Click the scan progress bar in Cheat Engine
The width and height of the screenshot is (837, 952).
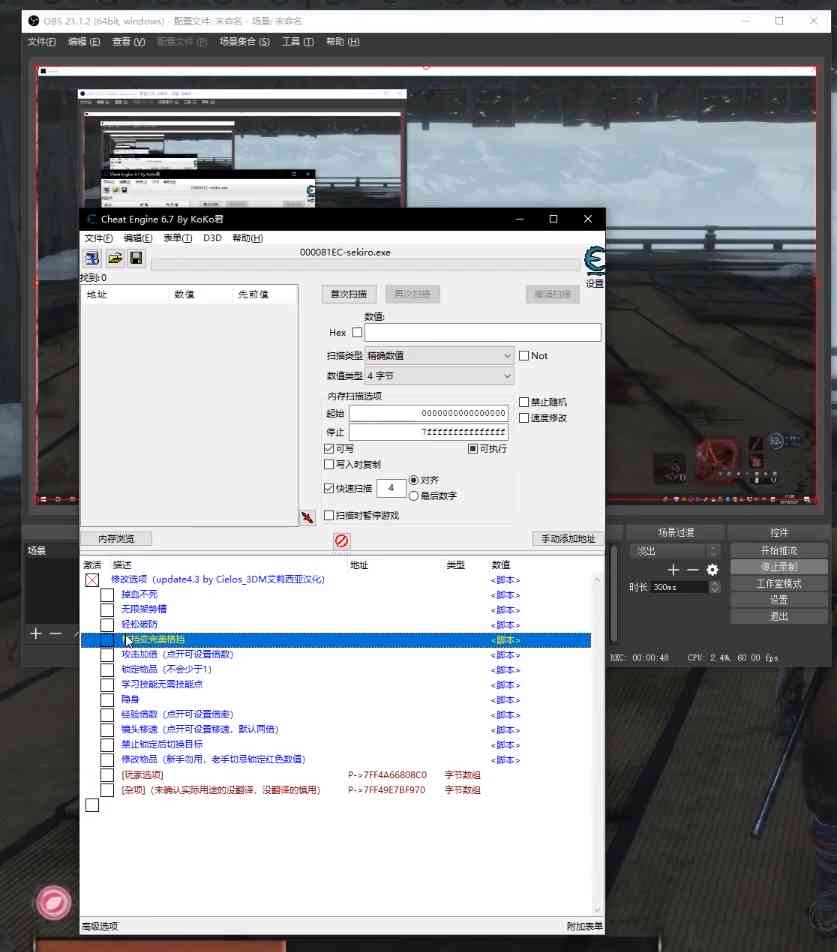pos(365,264)
